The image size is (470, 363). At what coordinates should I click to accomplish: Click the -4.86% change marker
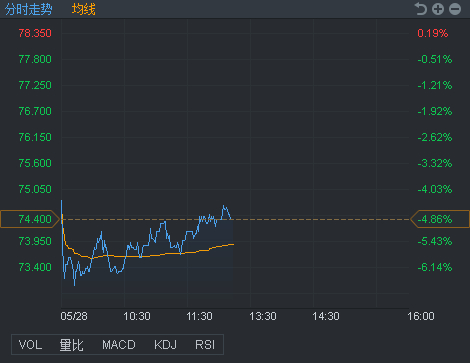(440, 219)
